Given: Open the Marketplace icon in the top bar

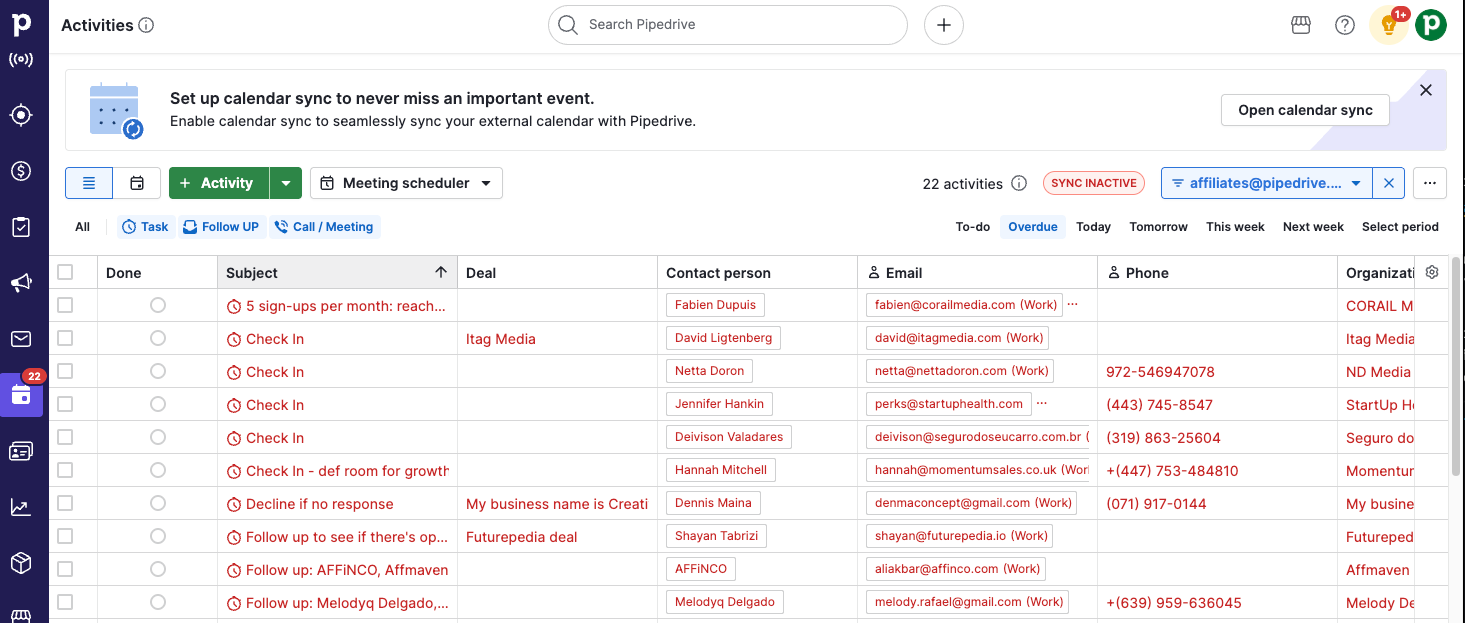Looking at the screenshot, I should click(1300, 25).
